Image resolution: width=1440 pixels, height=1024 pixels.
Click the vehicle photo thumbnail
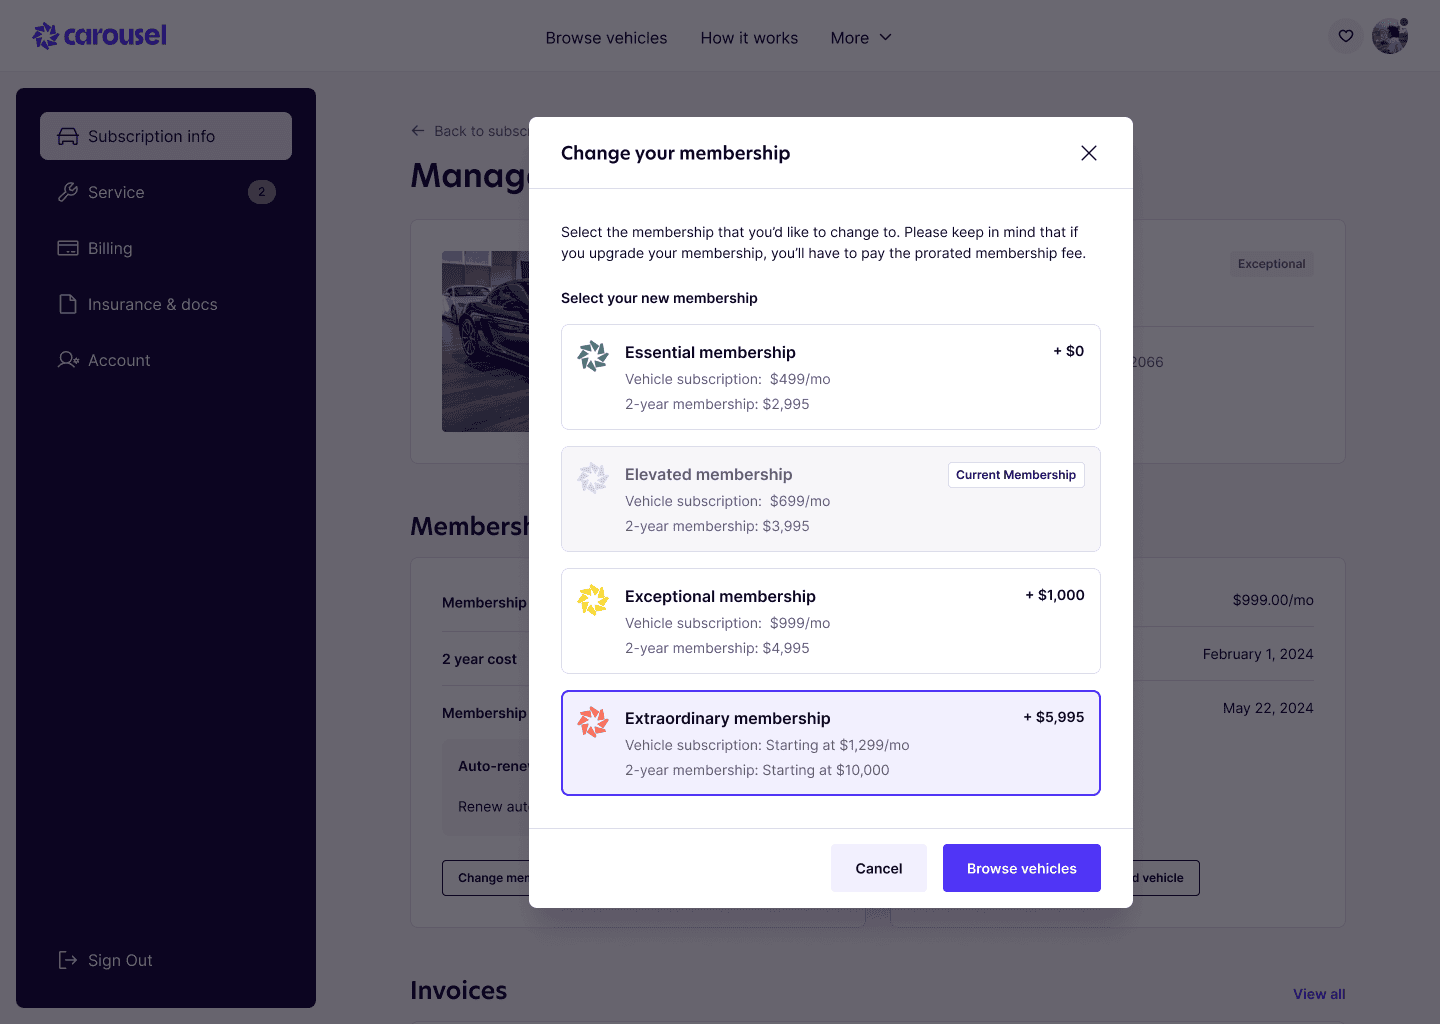point(486,341)
